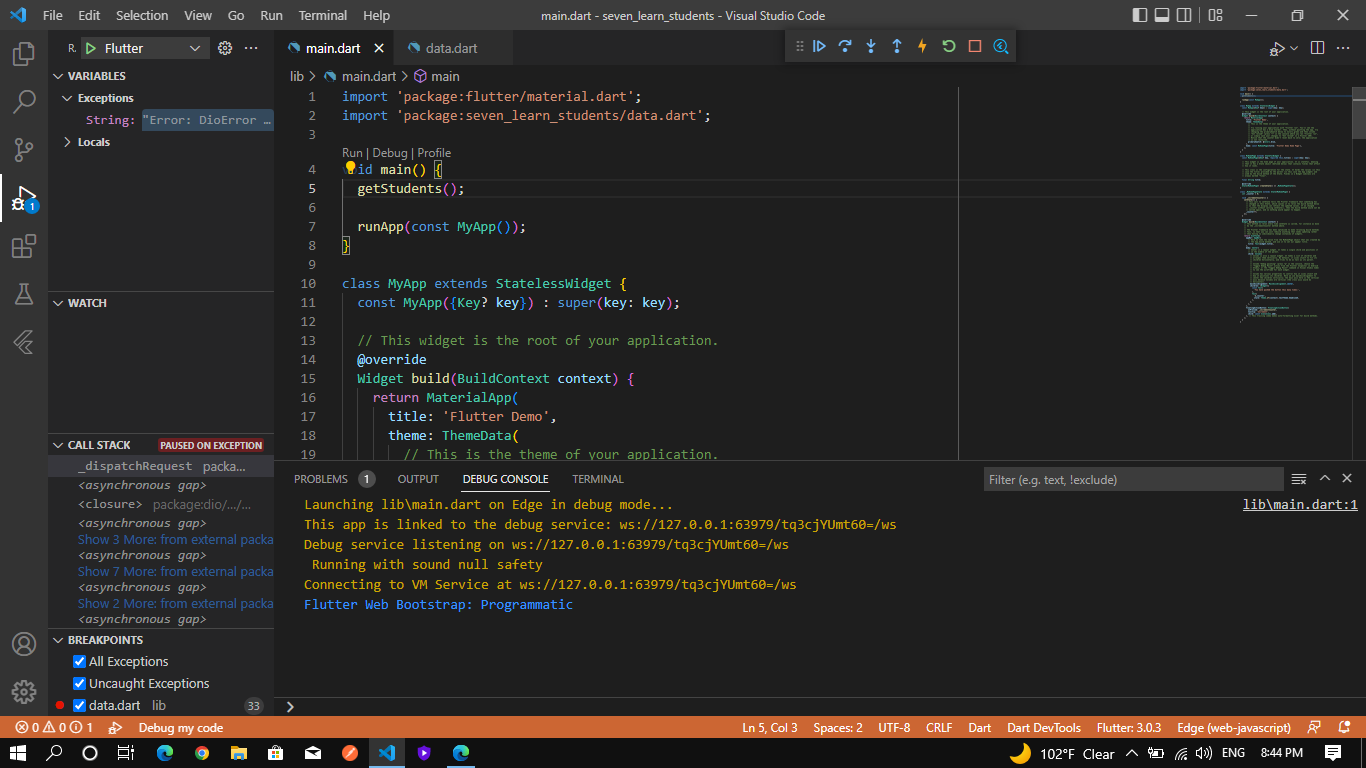Click the lightbulb code action icon
The image size is (1366, 768).
point(350,169)
